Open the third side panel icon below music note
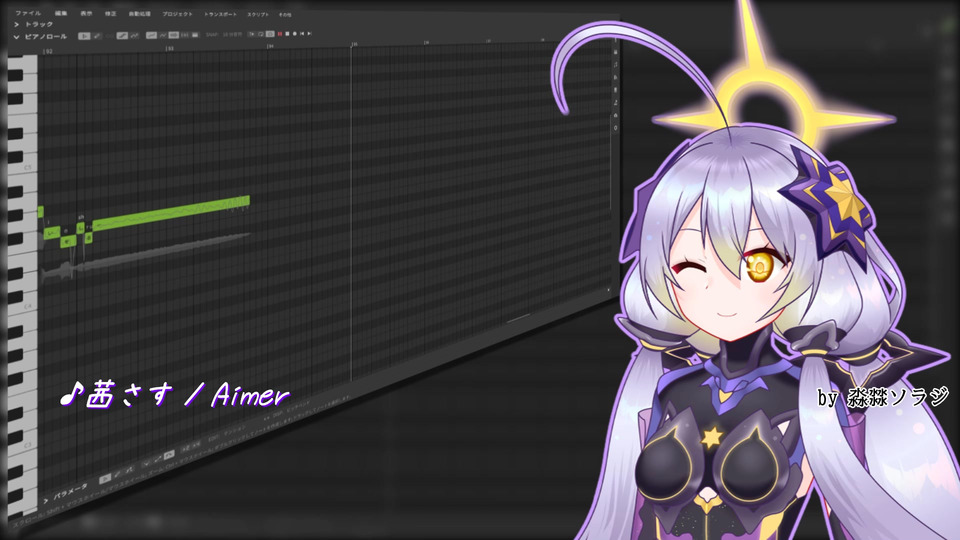 point(615,77)
